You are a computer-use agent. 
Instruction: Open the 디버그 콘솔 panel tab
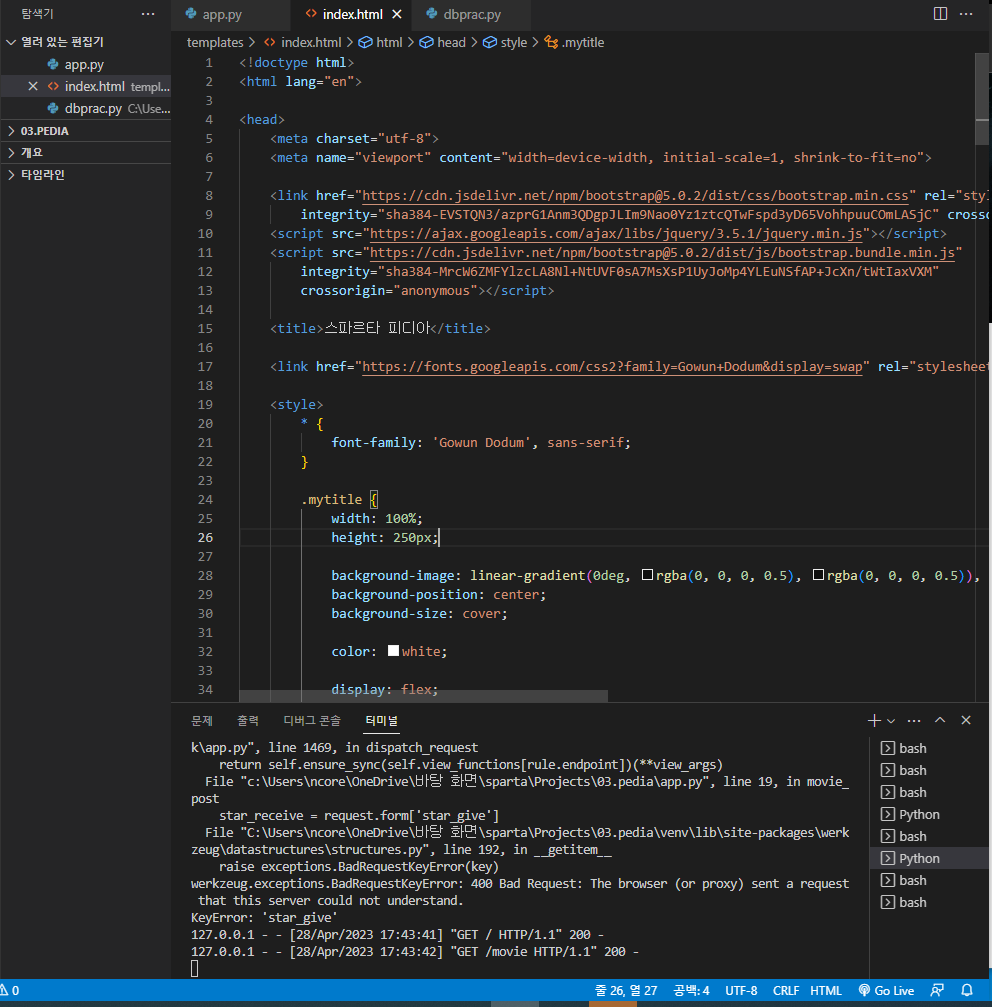click(312, 721)
